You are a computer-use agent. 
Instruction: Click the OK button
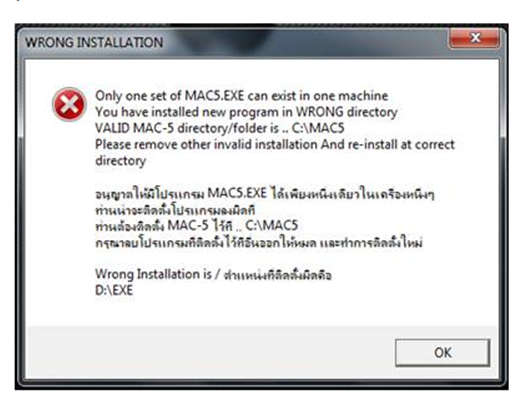442,353
